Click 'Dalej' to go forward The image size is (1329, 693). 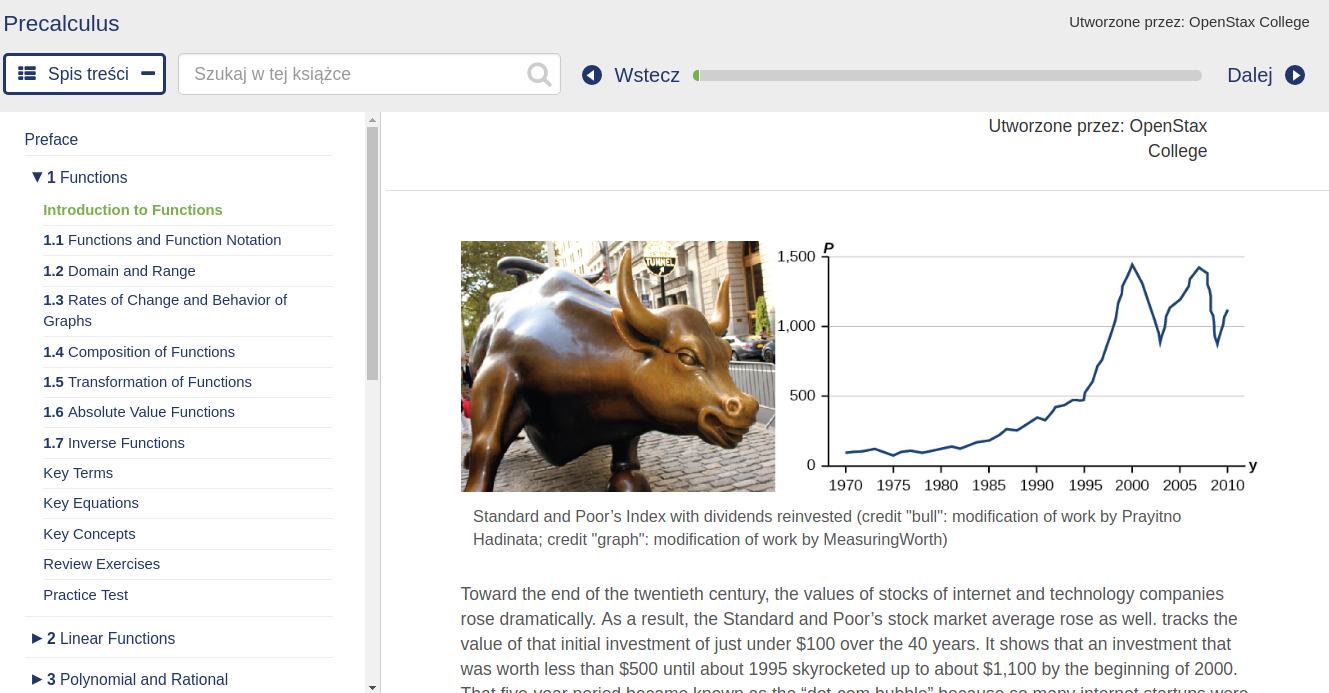(1250, 74)
